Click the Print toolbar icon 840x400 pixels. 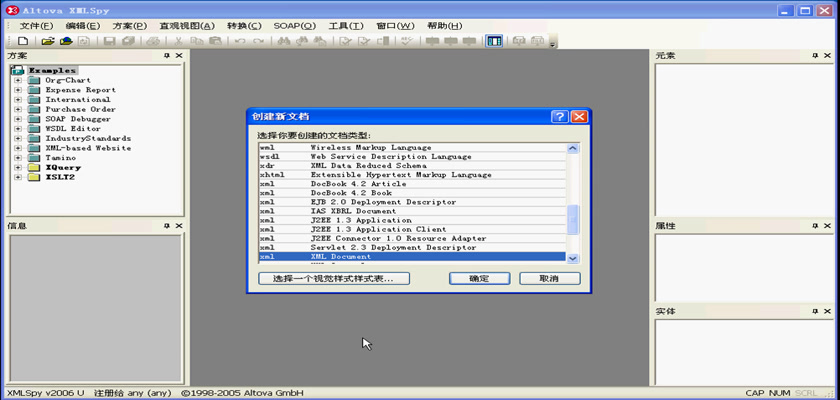point(153,41)
